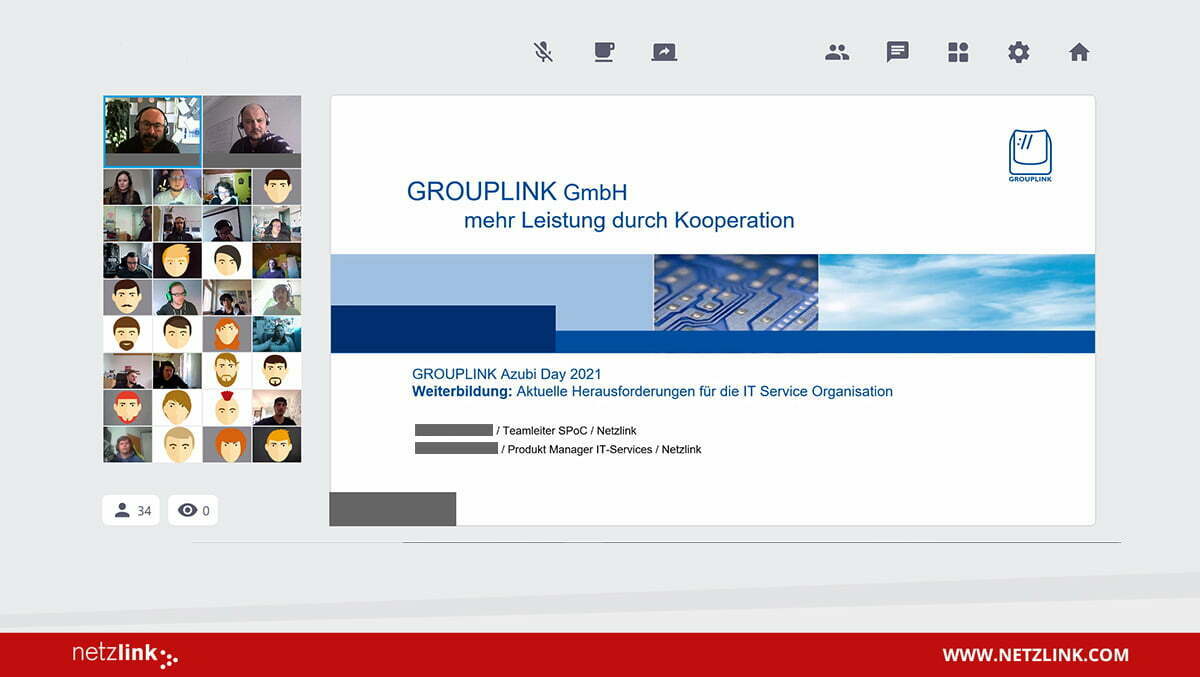Select the long red hair avatar tile
The height and width of the screenshot is (677, 1200).
click(x=227, y=334)
